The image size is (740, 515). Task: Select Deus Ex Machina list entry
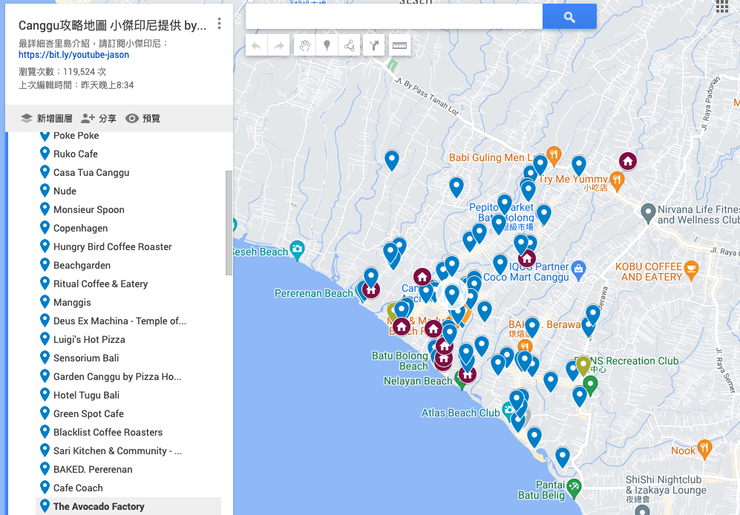click(x=119, y=321)
